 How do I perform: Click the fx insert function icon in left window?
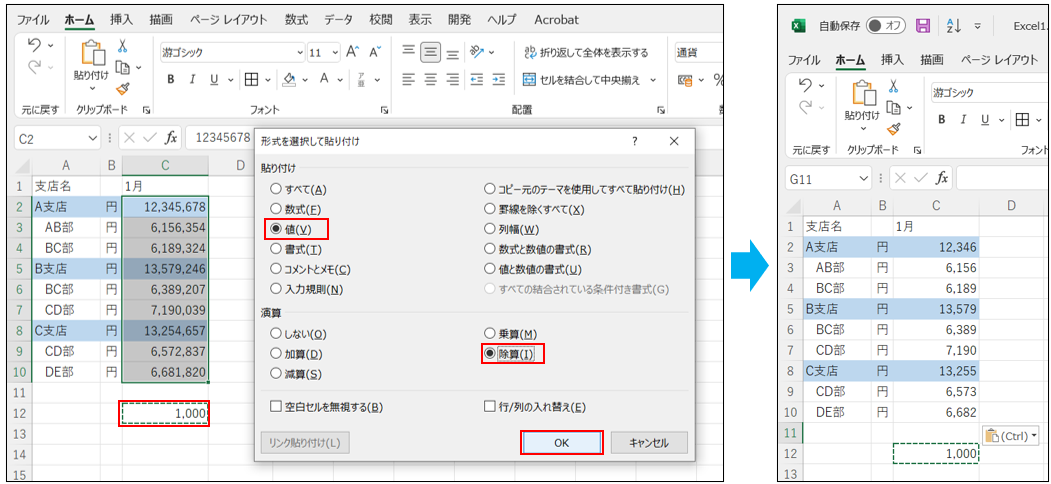pos(171,138)
